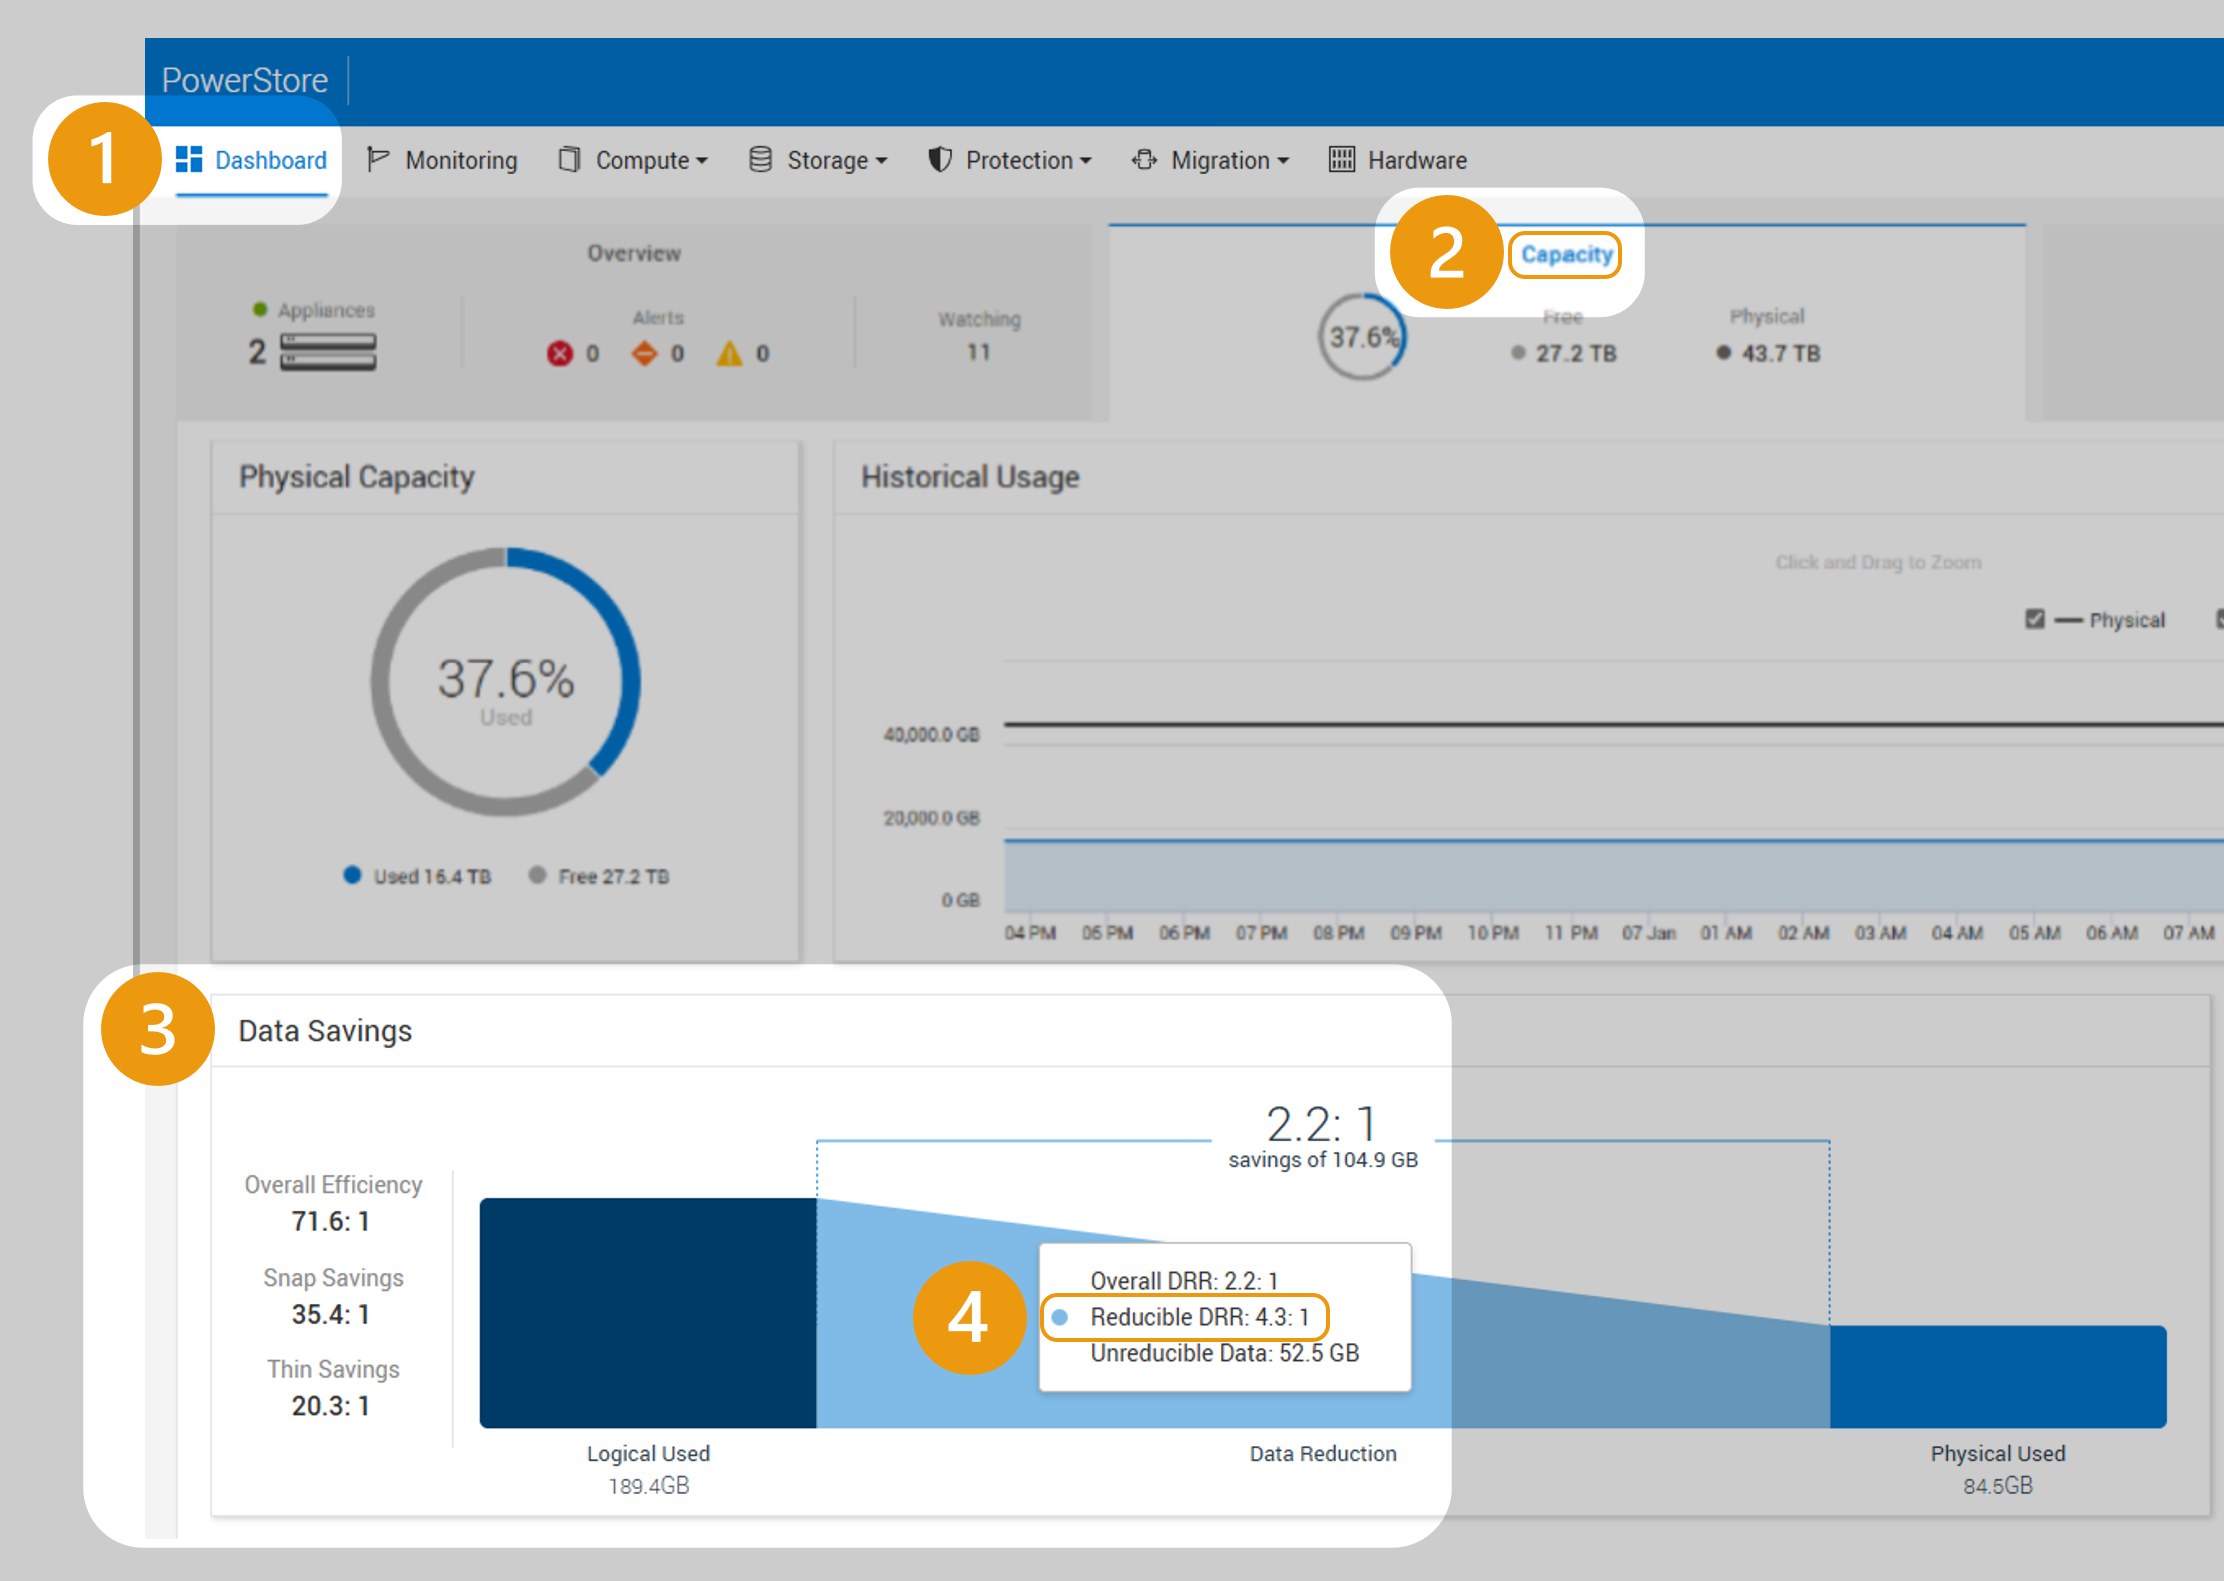The image size is (2224, 1581).
Task: Click the orange major alerts icon
Action: tap(646, 352)
